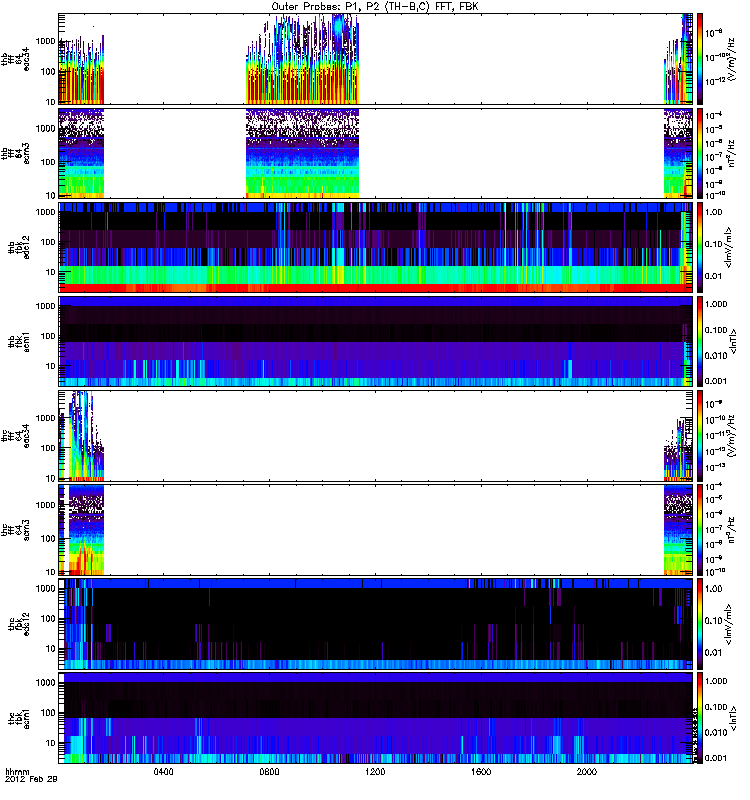
Task: Click the (V/m)²/Hz unit label of thb eac34 panel
Action: click(731, 59)
